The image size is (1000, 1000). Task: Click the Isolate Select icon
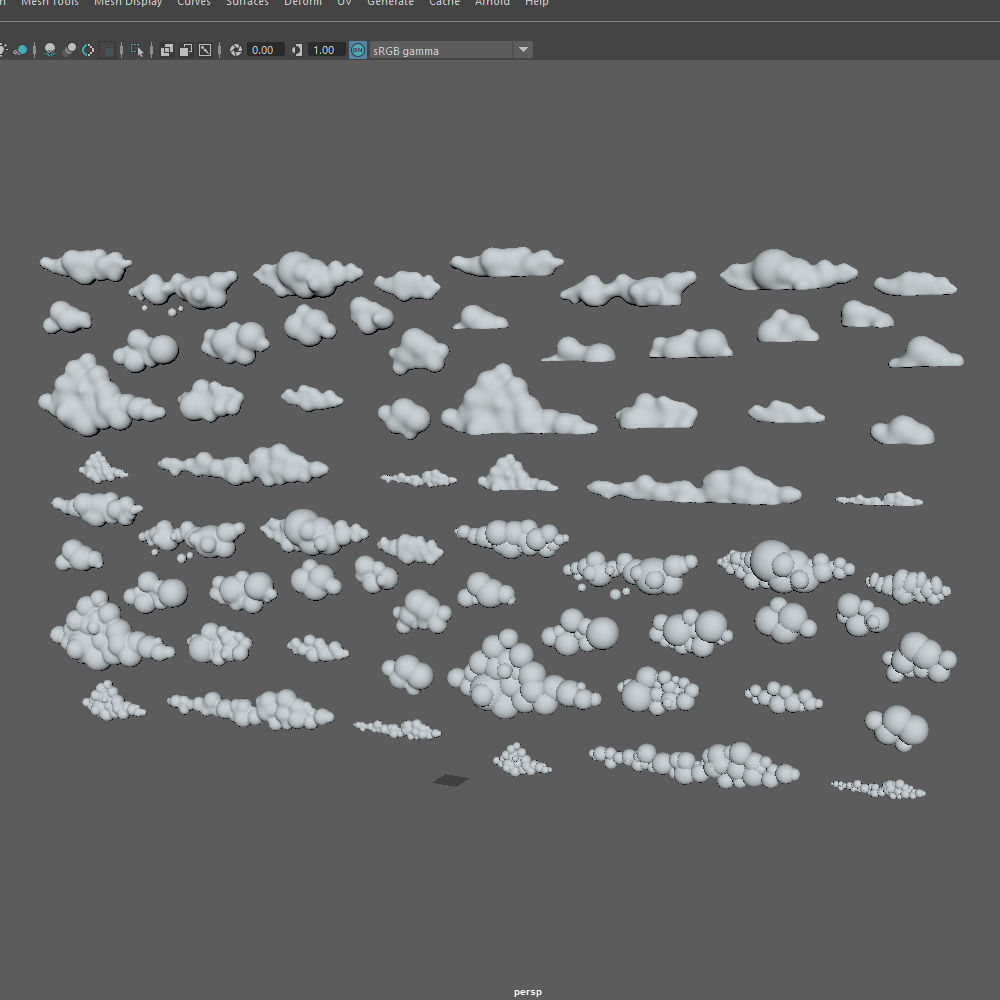coord(137,50)
